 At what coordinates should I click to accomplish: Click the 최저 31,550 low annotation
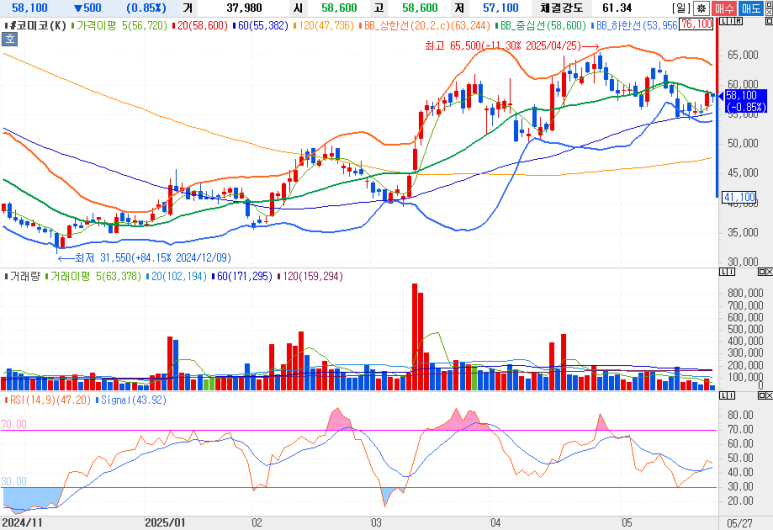tap(144, 258)
